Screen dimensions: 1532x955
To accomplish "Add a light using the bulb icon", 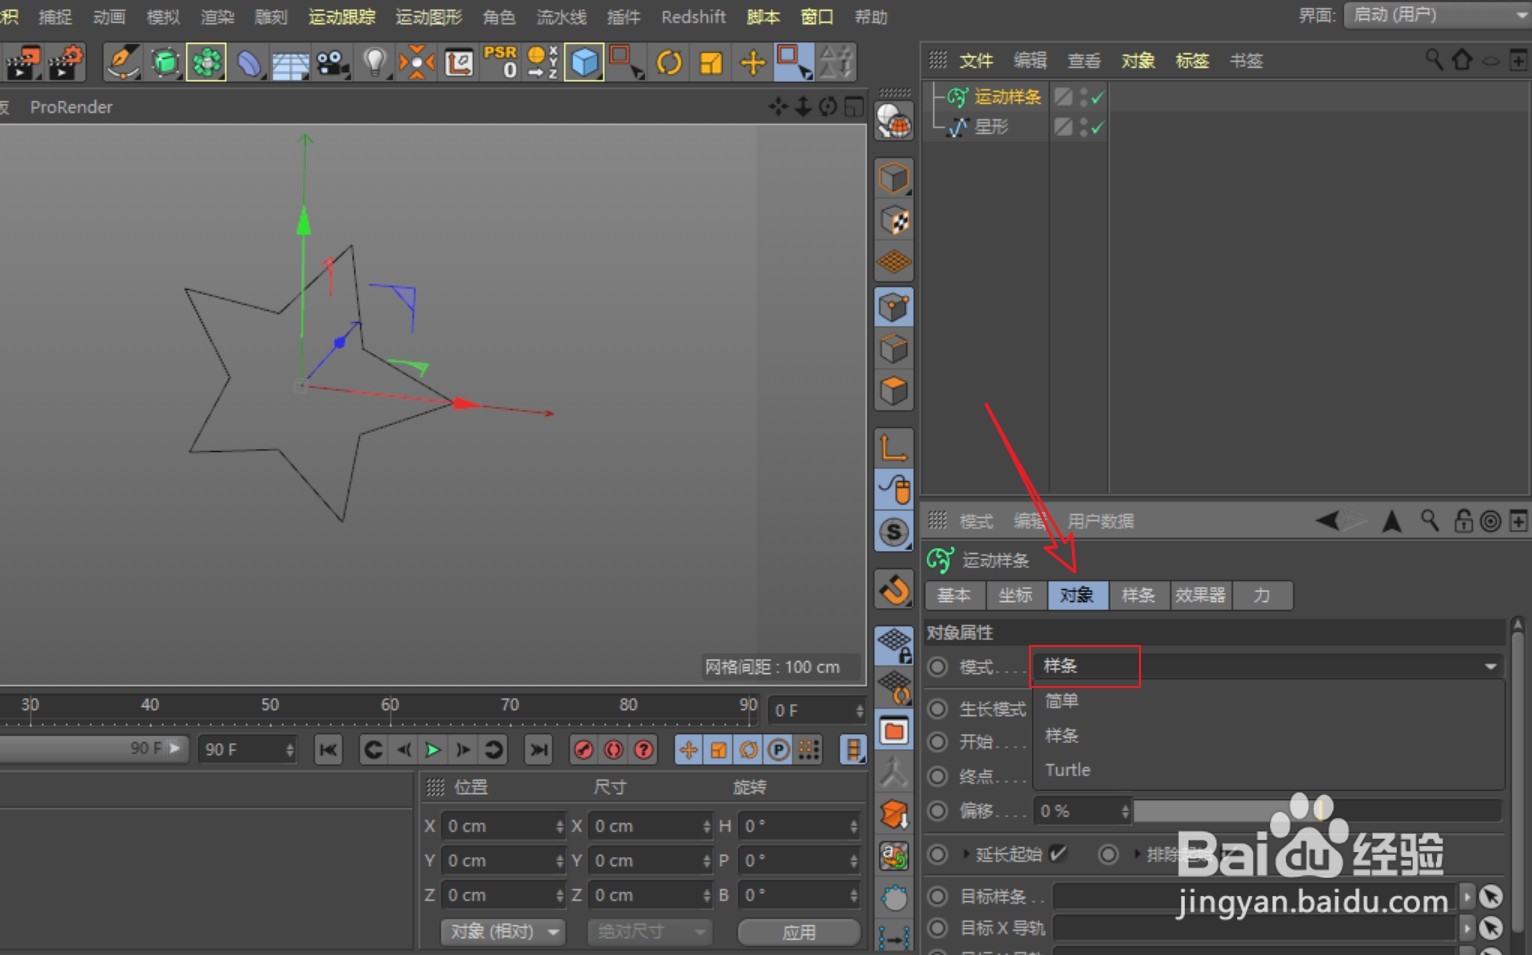I will pyautogui.click(x=374, y=62).
